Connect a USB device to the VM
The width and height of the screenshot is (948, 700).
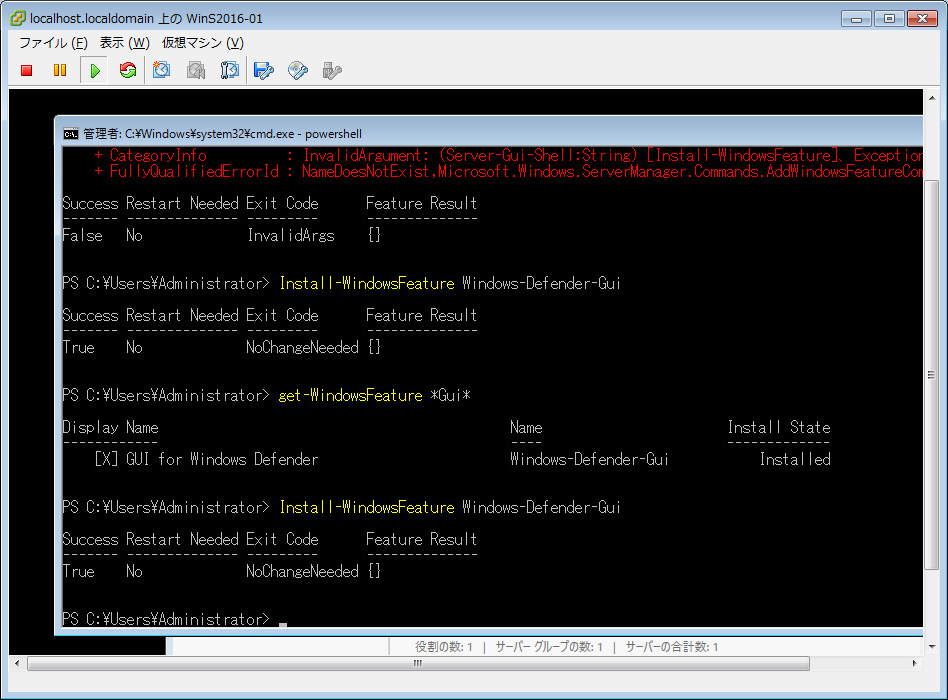click(331, 70)
